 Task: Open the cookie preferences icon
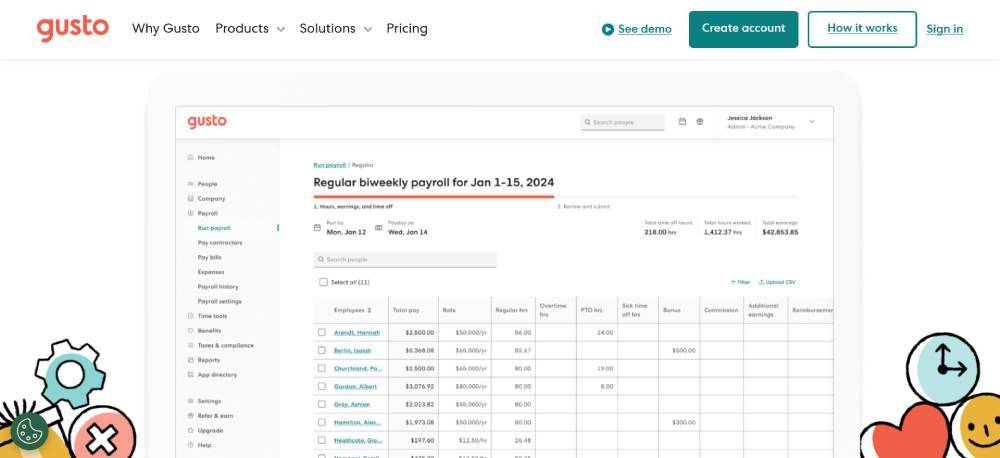coord(30,431)
